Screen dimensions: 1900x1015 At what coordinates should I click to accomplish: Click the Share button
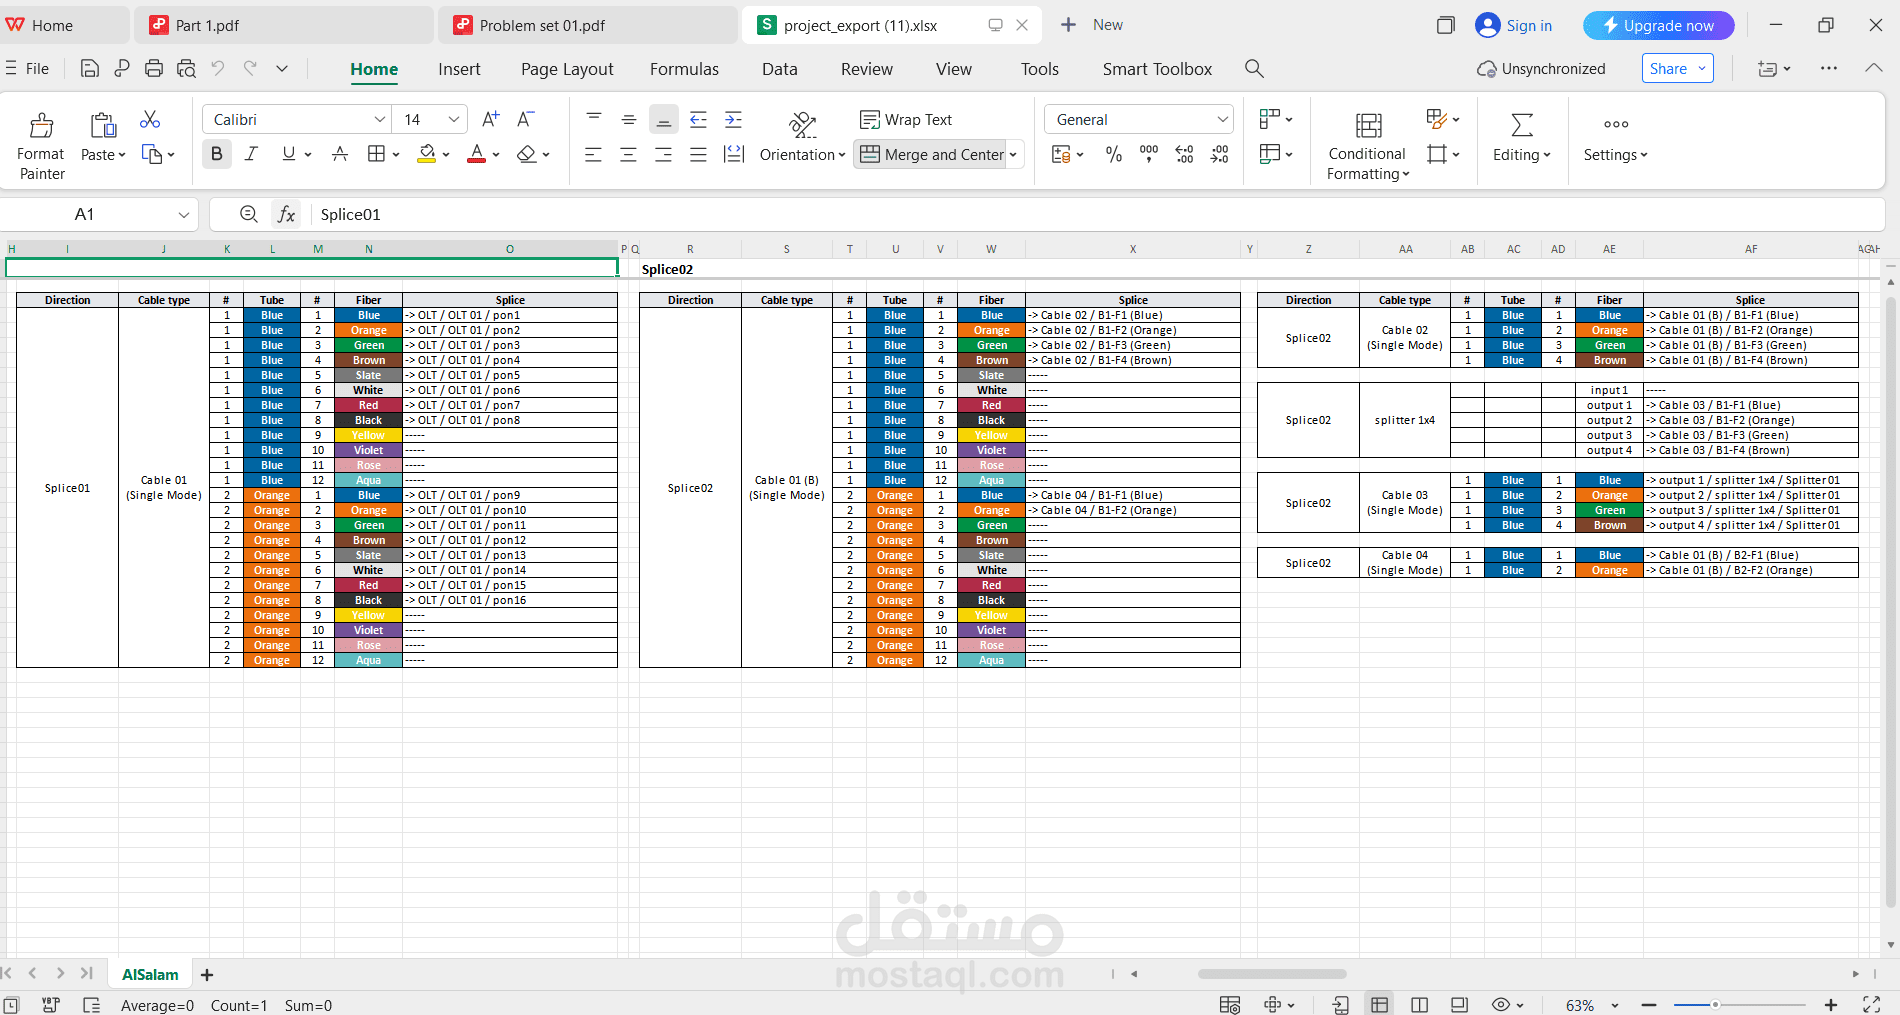[x=1677, y=68]
